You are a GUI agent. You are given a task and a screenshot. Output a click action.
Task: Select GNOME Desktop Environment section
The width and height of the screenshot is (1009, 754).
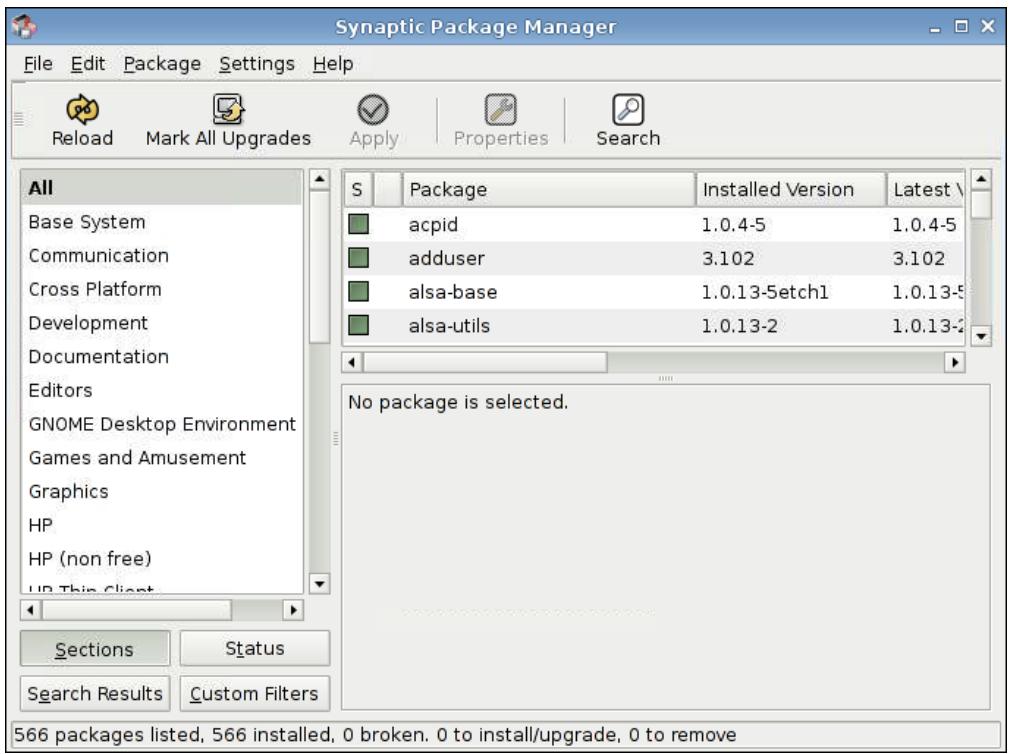click(x=162, y=424)
